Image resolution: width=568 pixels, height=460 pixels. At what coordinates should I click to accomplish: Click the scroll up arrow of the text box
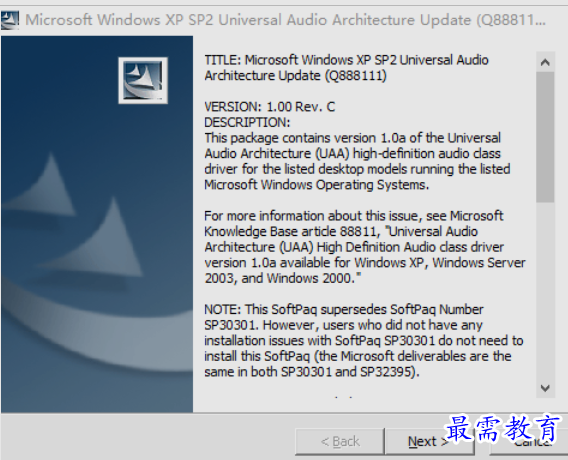(545, 62)
